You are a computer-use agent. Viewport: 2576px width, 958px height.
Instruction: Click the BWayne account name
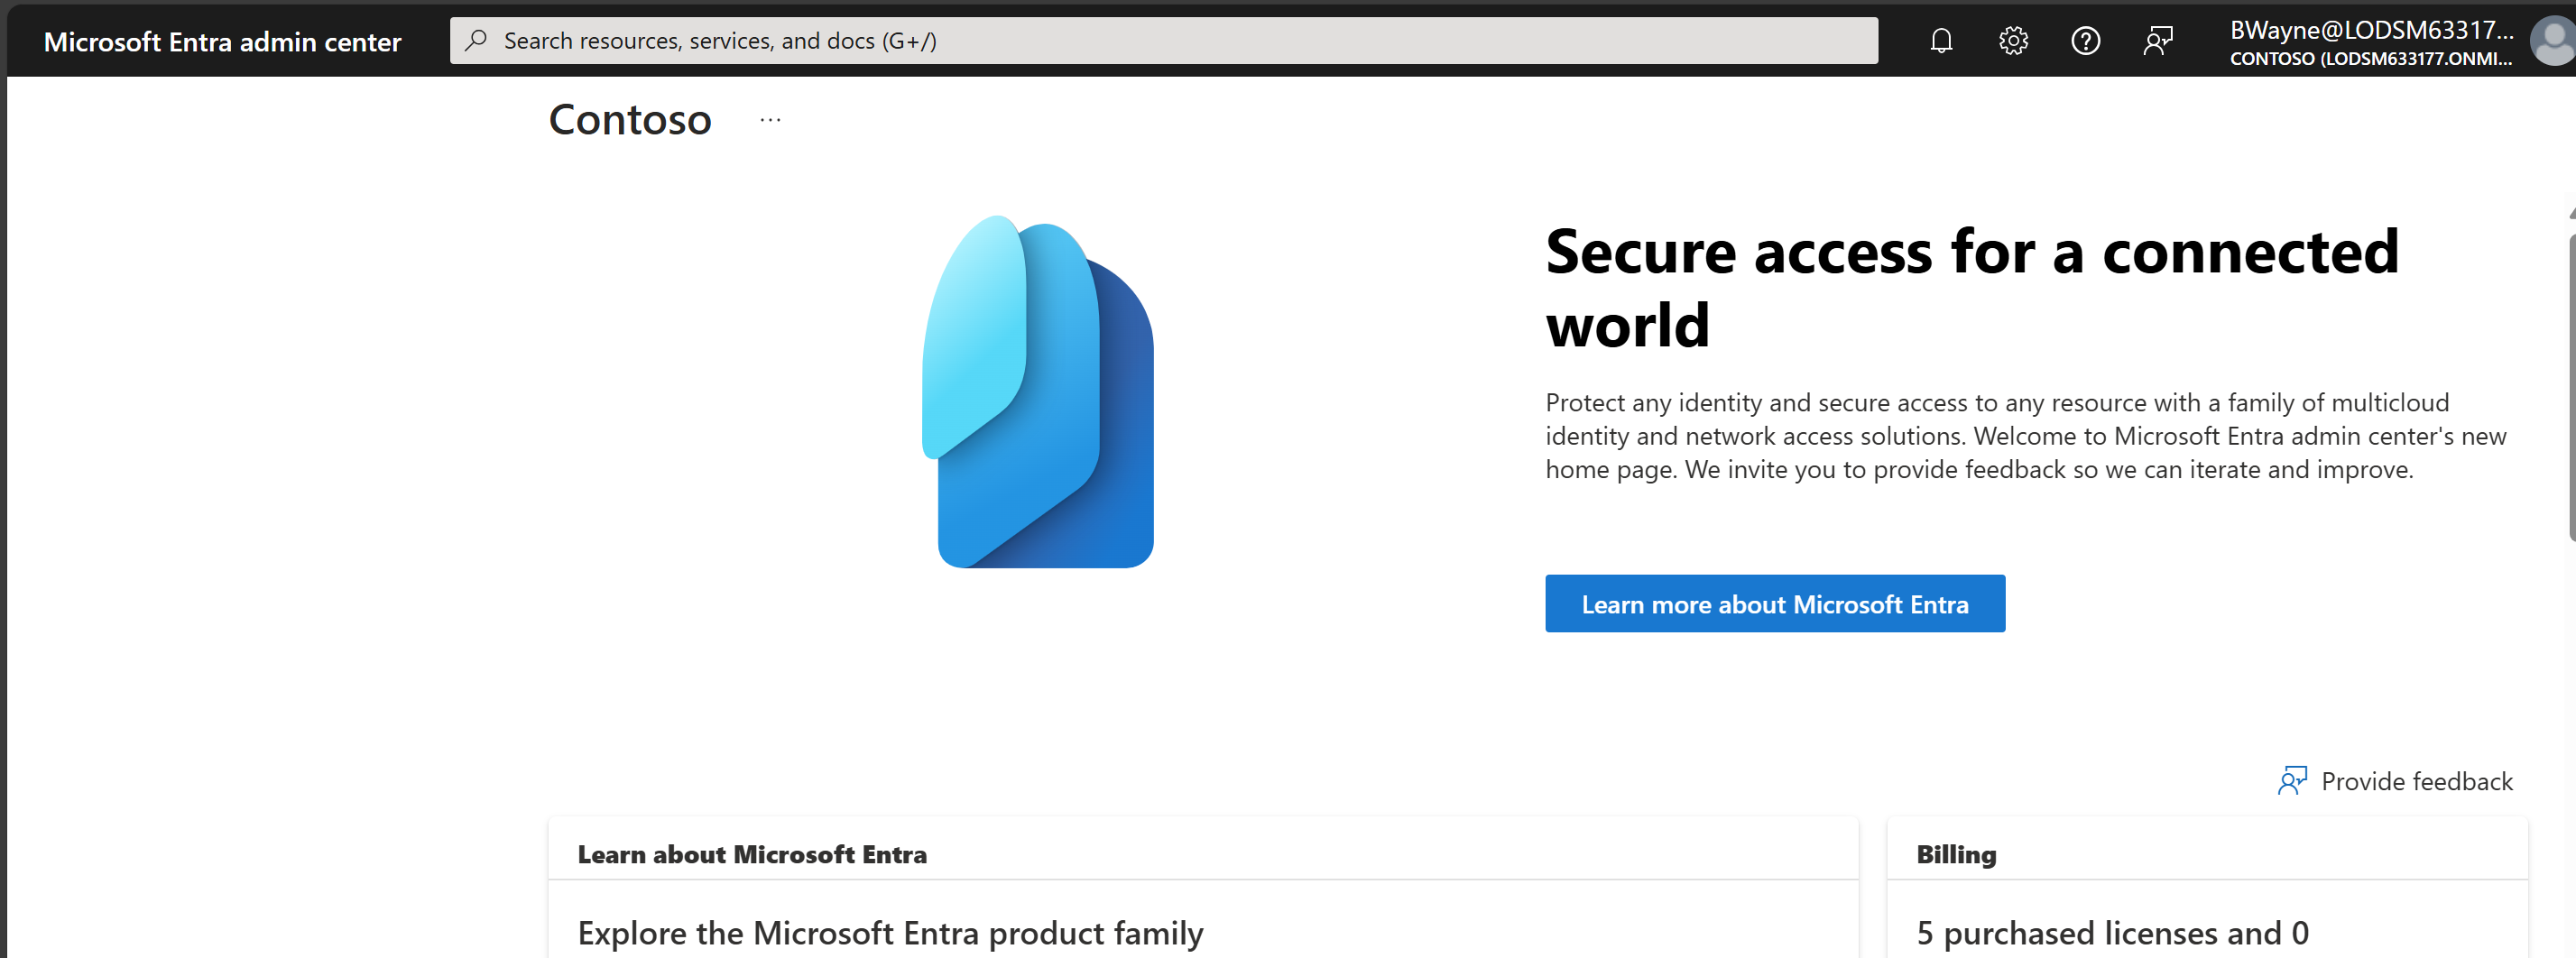tap(2370, 30)
